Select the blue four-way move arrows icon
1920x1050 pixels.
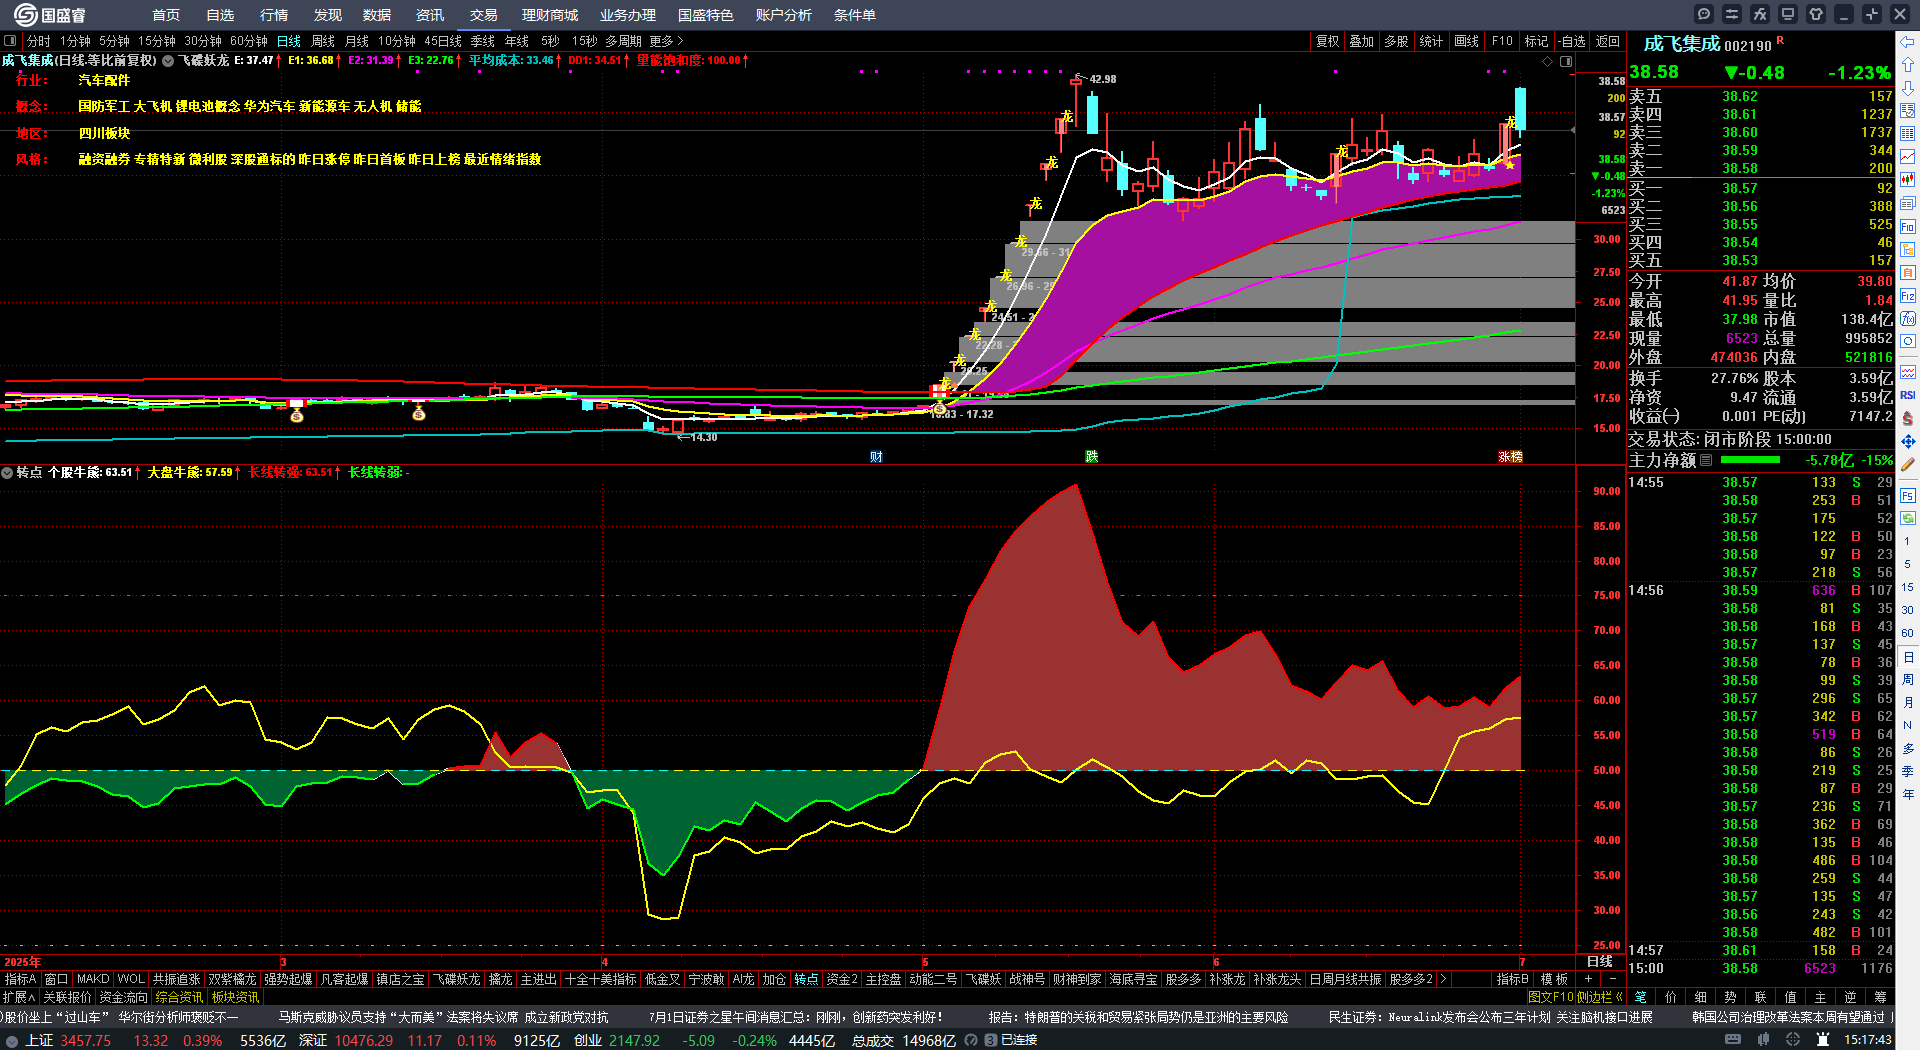pyautogui.click(x=1908, y=441)
